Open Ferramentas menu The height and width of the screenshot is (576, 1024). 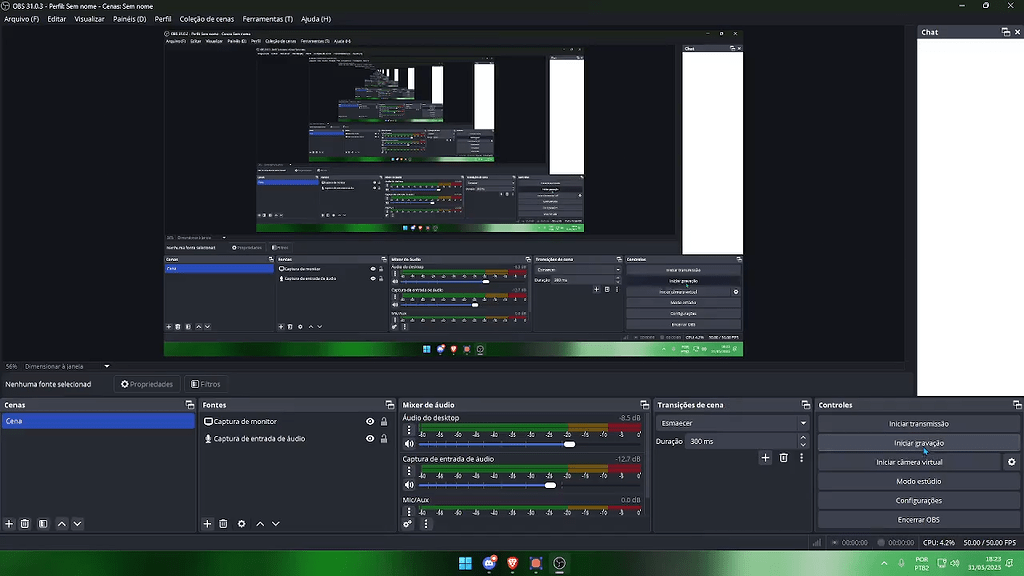point(268,19)
